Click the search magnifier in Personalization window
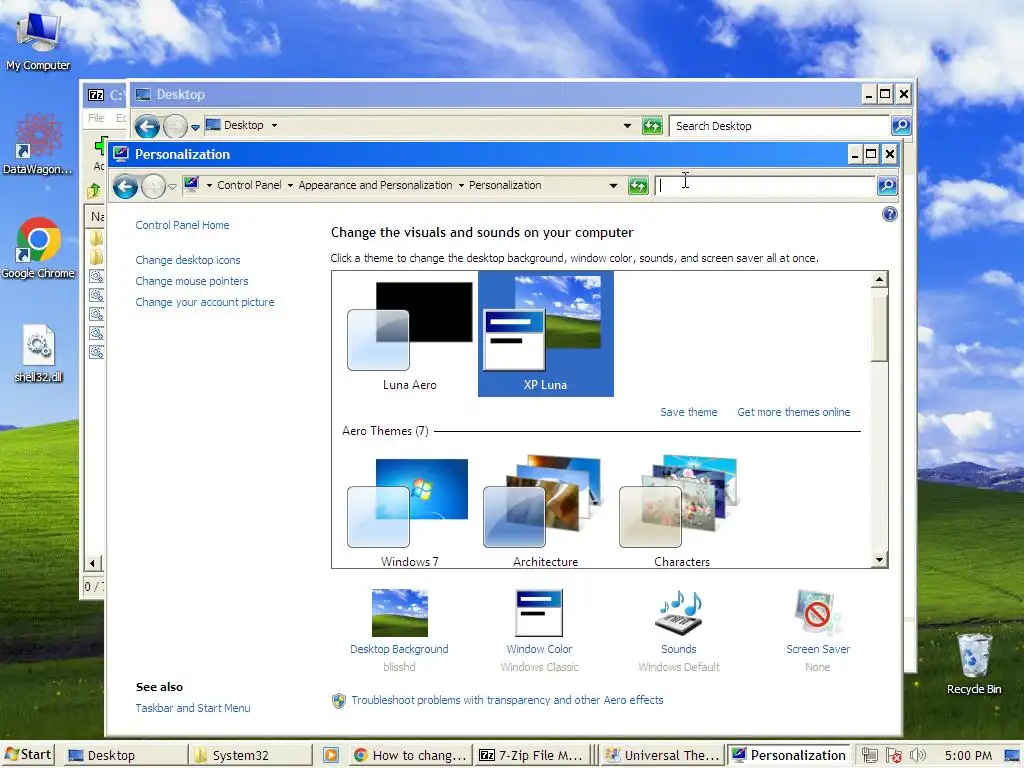 pyautogui.click(x=887, y=185)
